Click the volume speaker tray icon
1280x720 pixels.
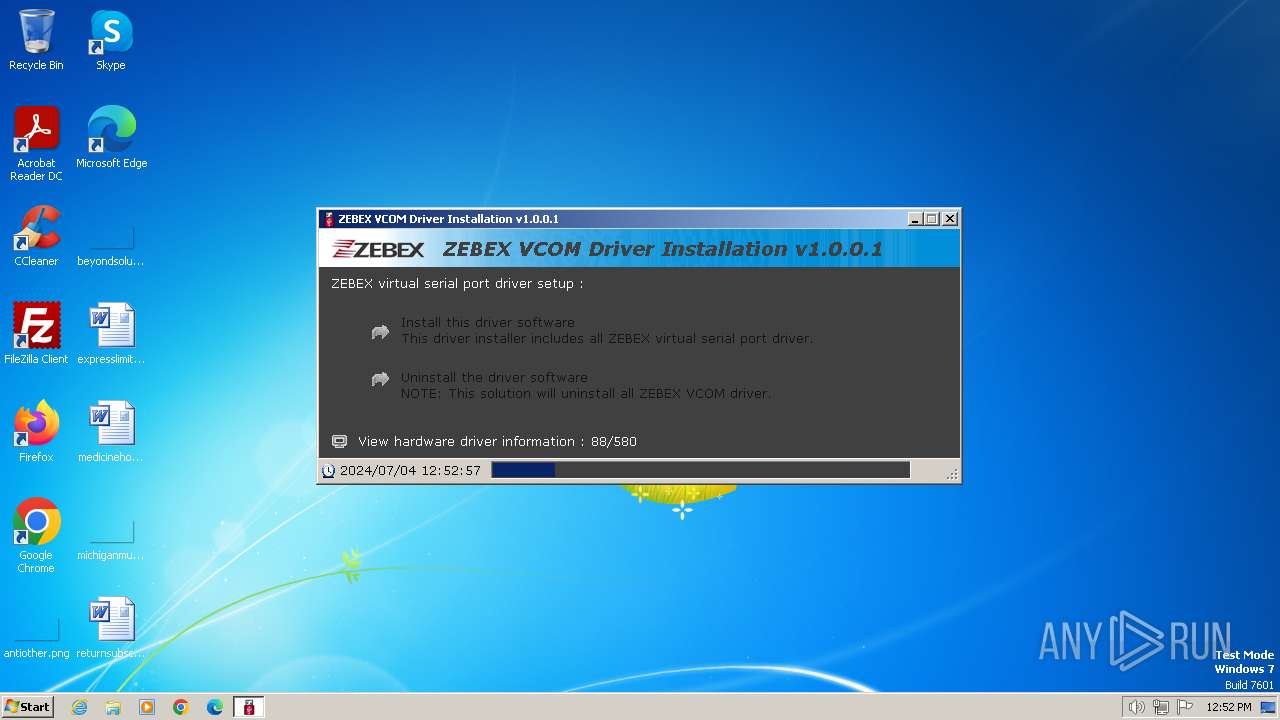[x=1136, y=707]
